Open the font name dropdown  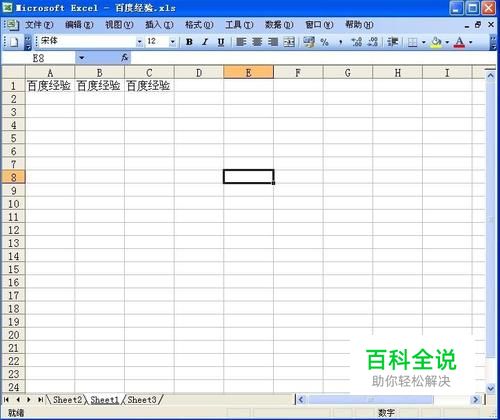tap(140, 42)
